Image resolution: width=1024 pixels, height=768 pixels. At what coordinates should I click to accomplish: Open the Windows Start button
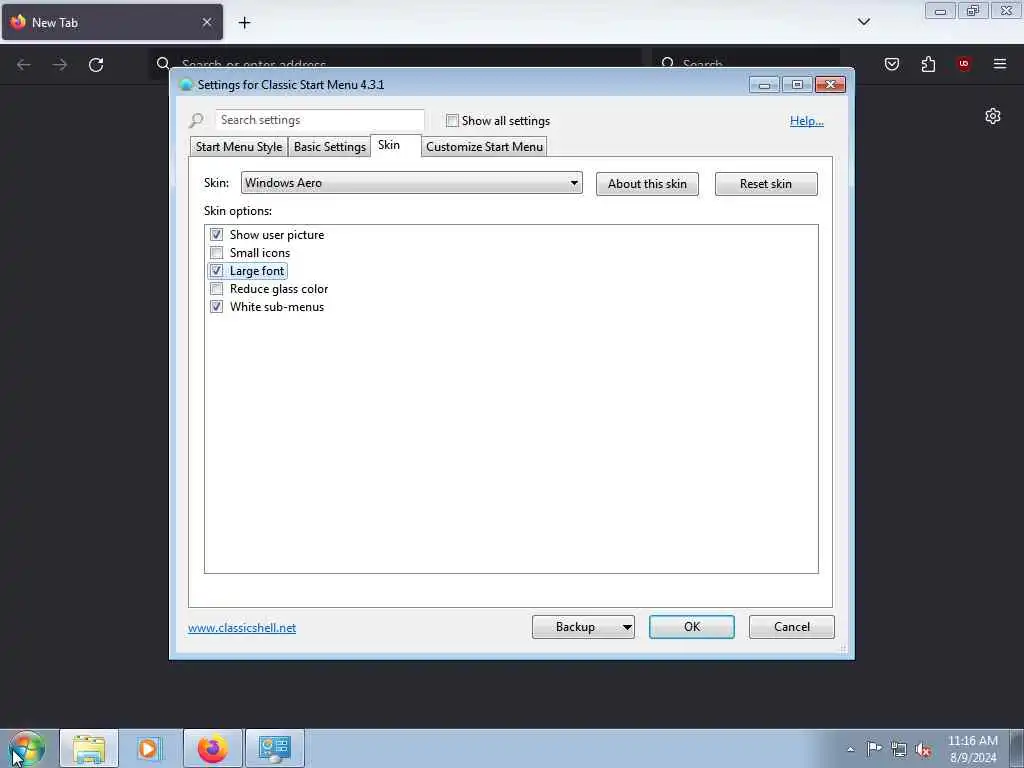[27, 749]
